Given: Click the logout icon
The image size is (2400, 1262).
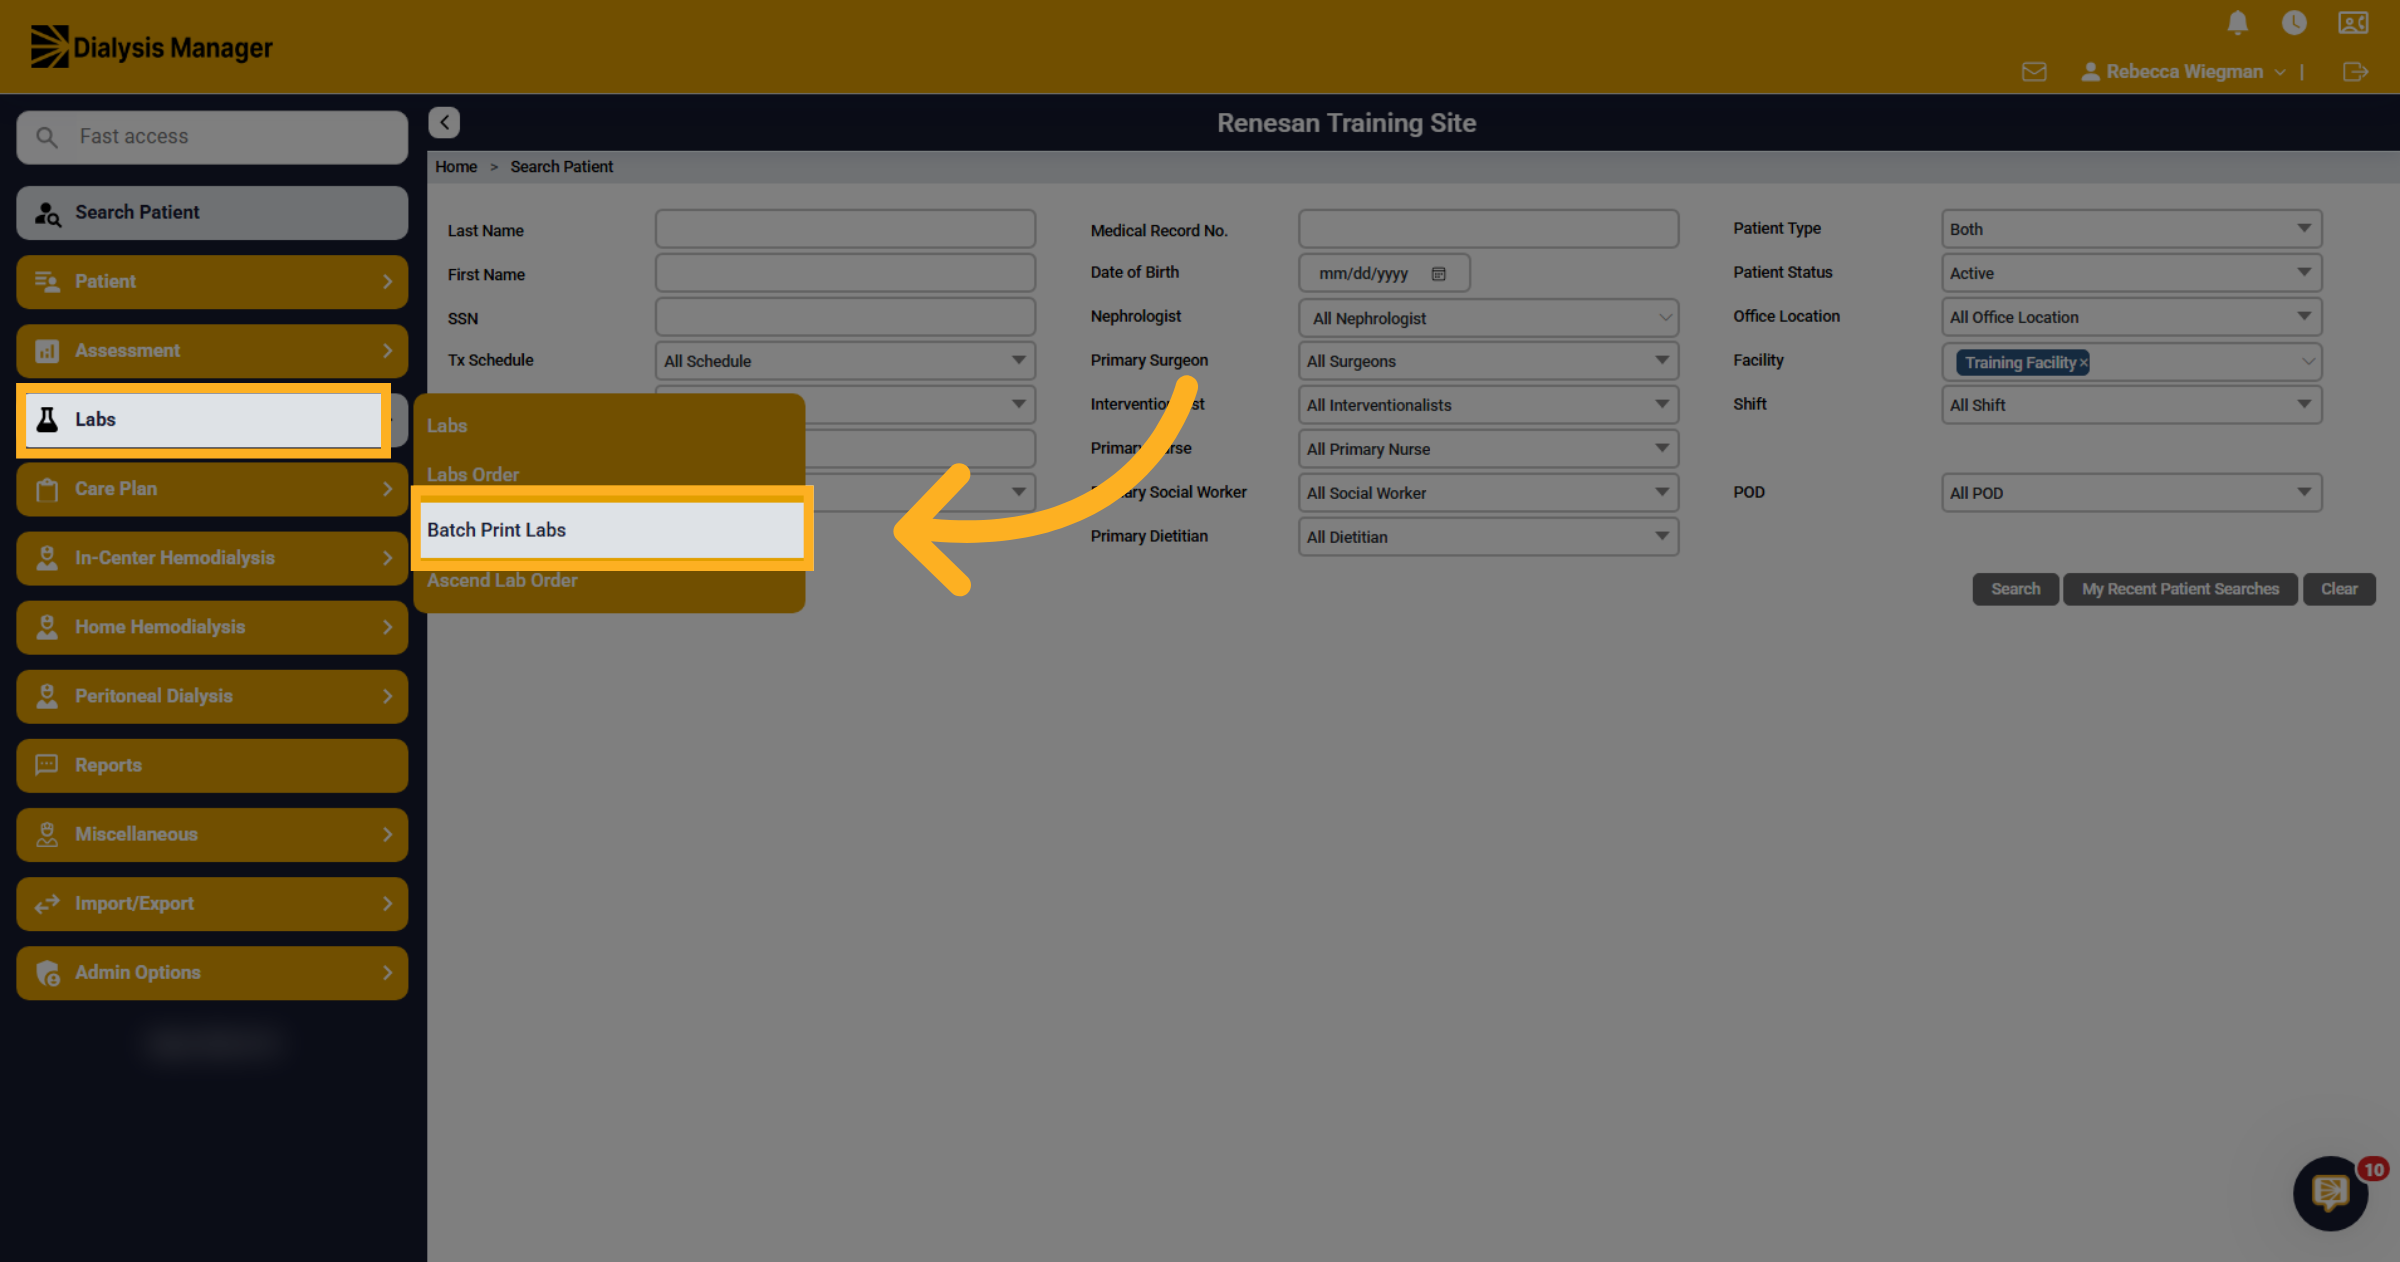Looking at the screenshot, I should tap(2355, 72).
